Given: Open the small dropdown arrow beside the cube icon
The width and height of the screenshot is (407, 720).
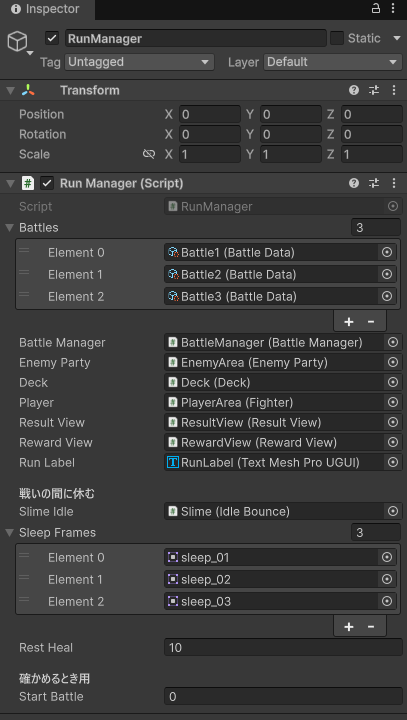Looking at the screenshot, I should coord(30,53).
